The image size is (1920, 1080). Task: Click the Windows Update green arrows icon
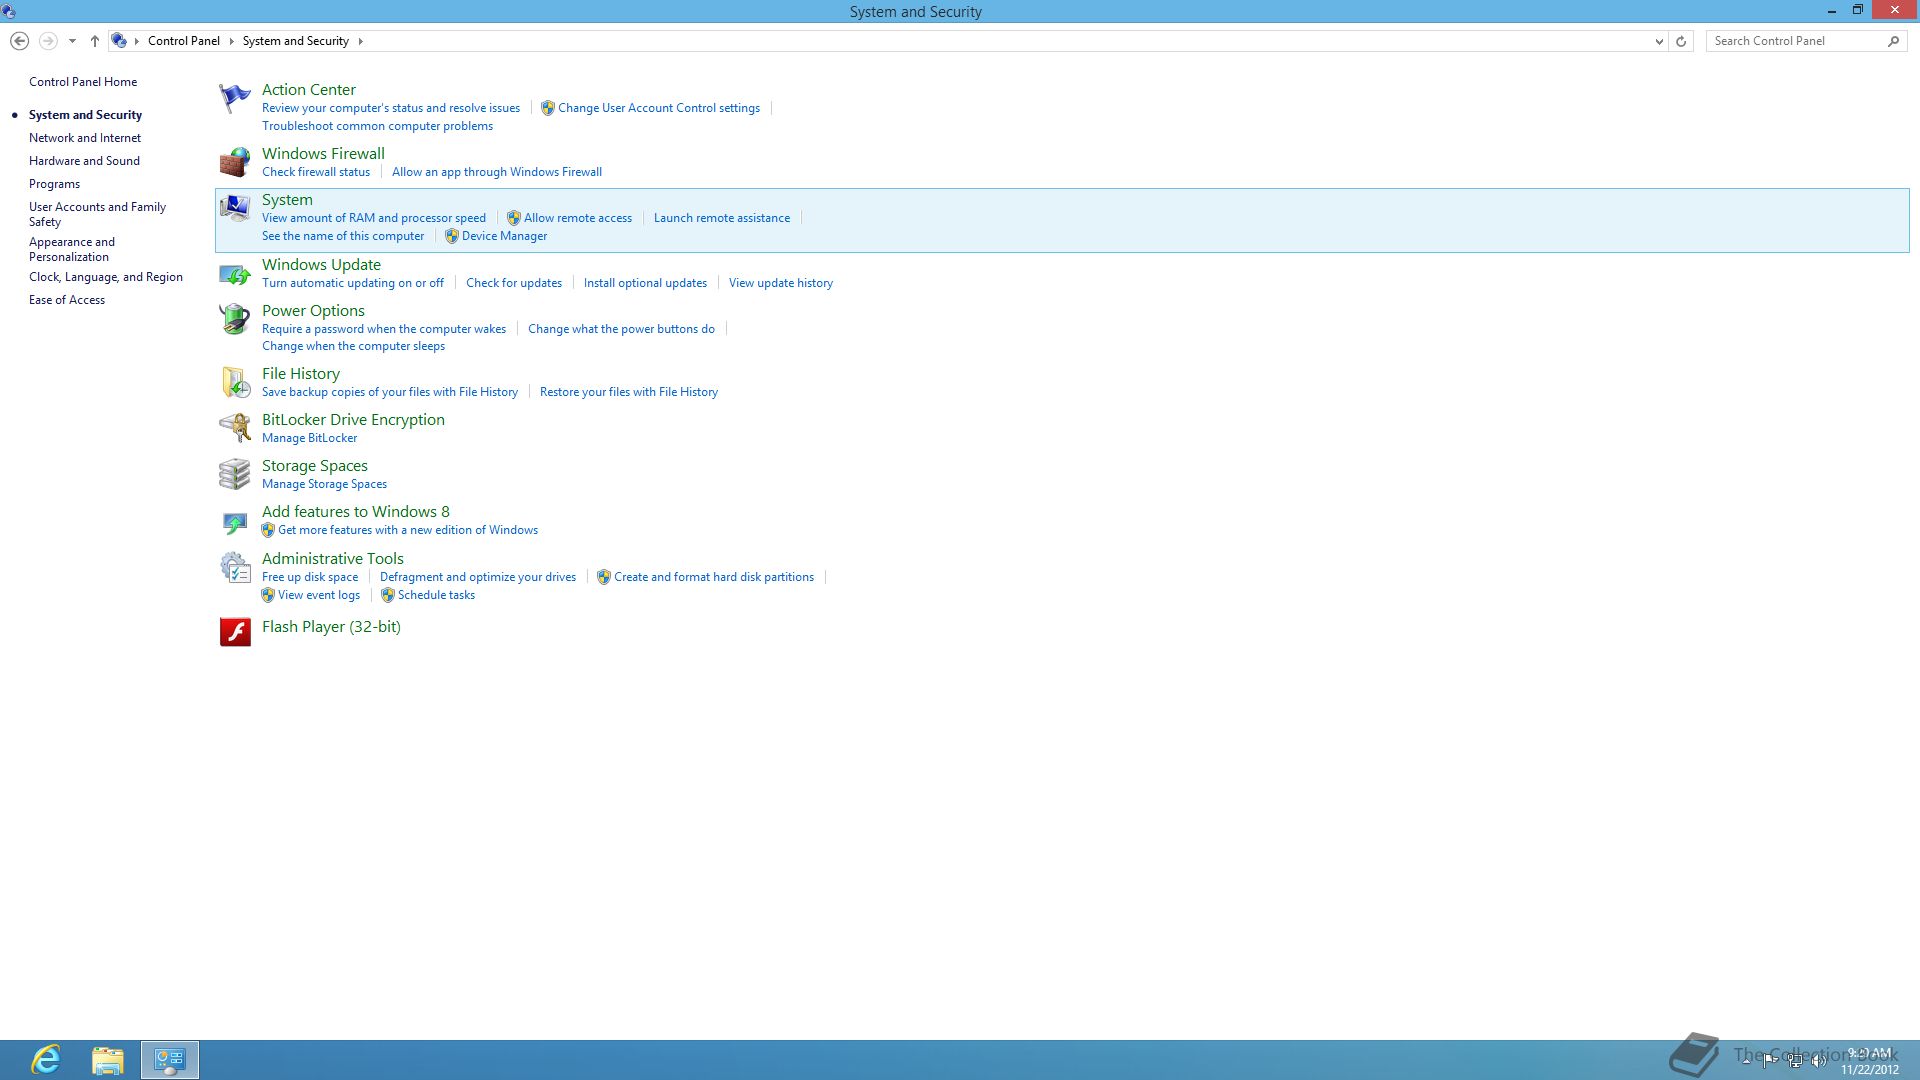tap(234, 273)
